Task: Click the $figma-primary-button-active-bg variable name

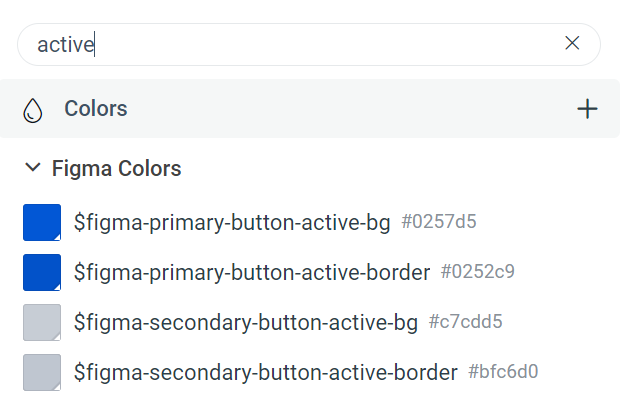Action: click(232, 223)
